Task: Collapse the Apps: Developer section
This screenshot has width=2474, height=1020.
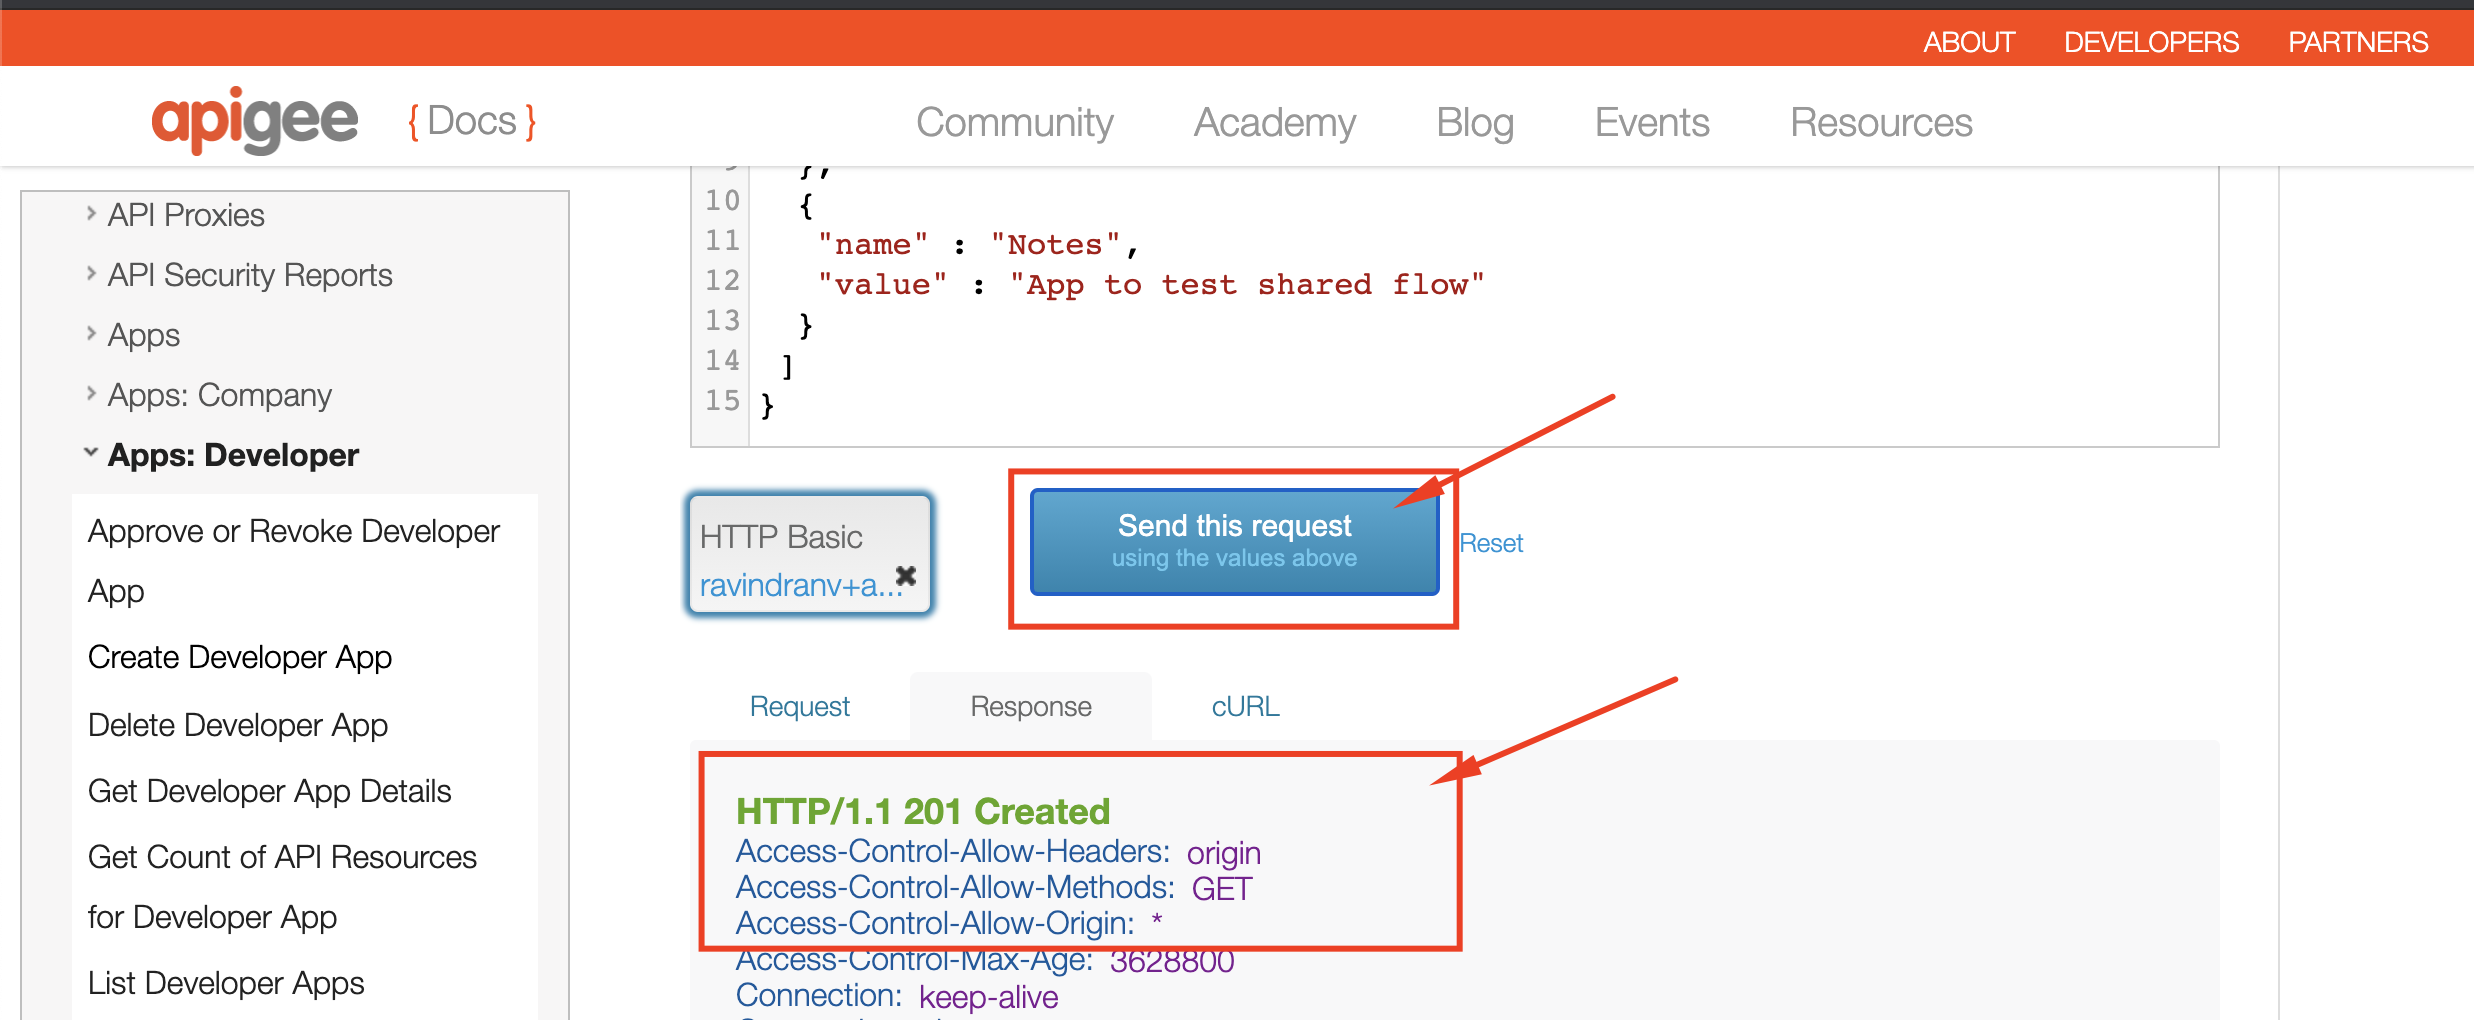Action: coord(91,452)
